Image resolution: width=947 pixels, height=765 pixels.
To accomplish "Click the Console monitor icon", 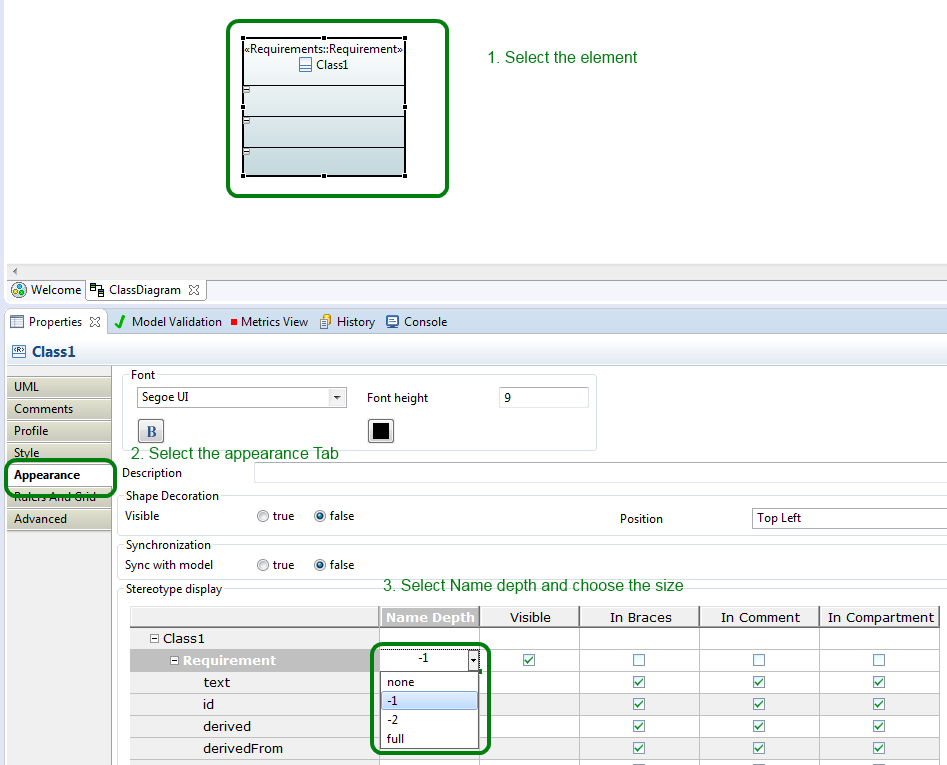I will click(393, 322).
